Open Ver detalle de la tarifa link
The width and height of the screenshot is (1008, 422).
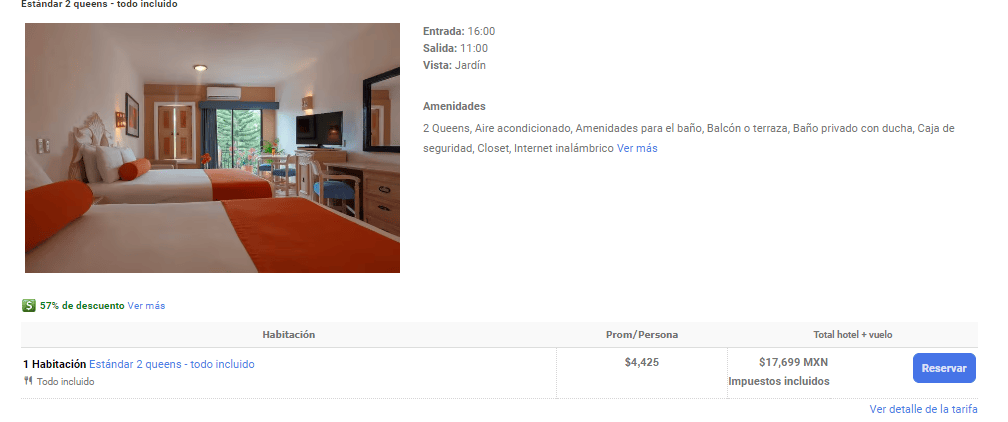(923, 409)
